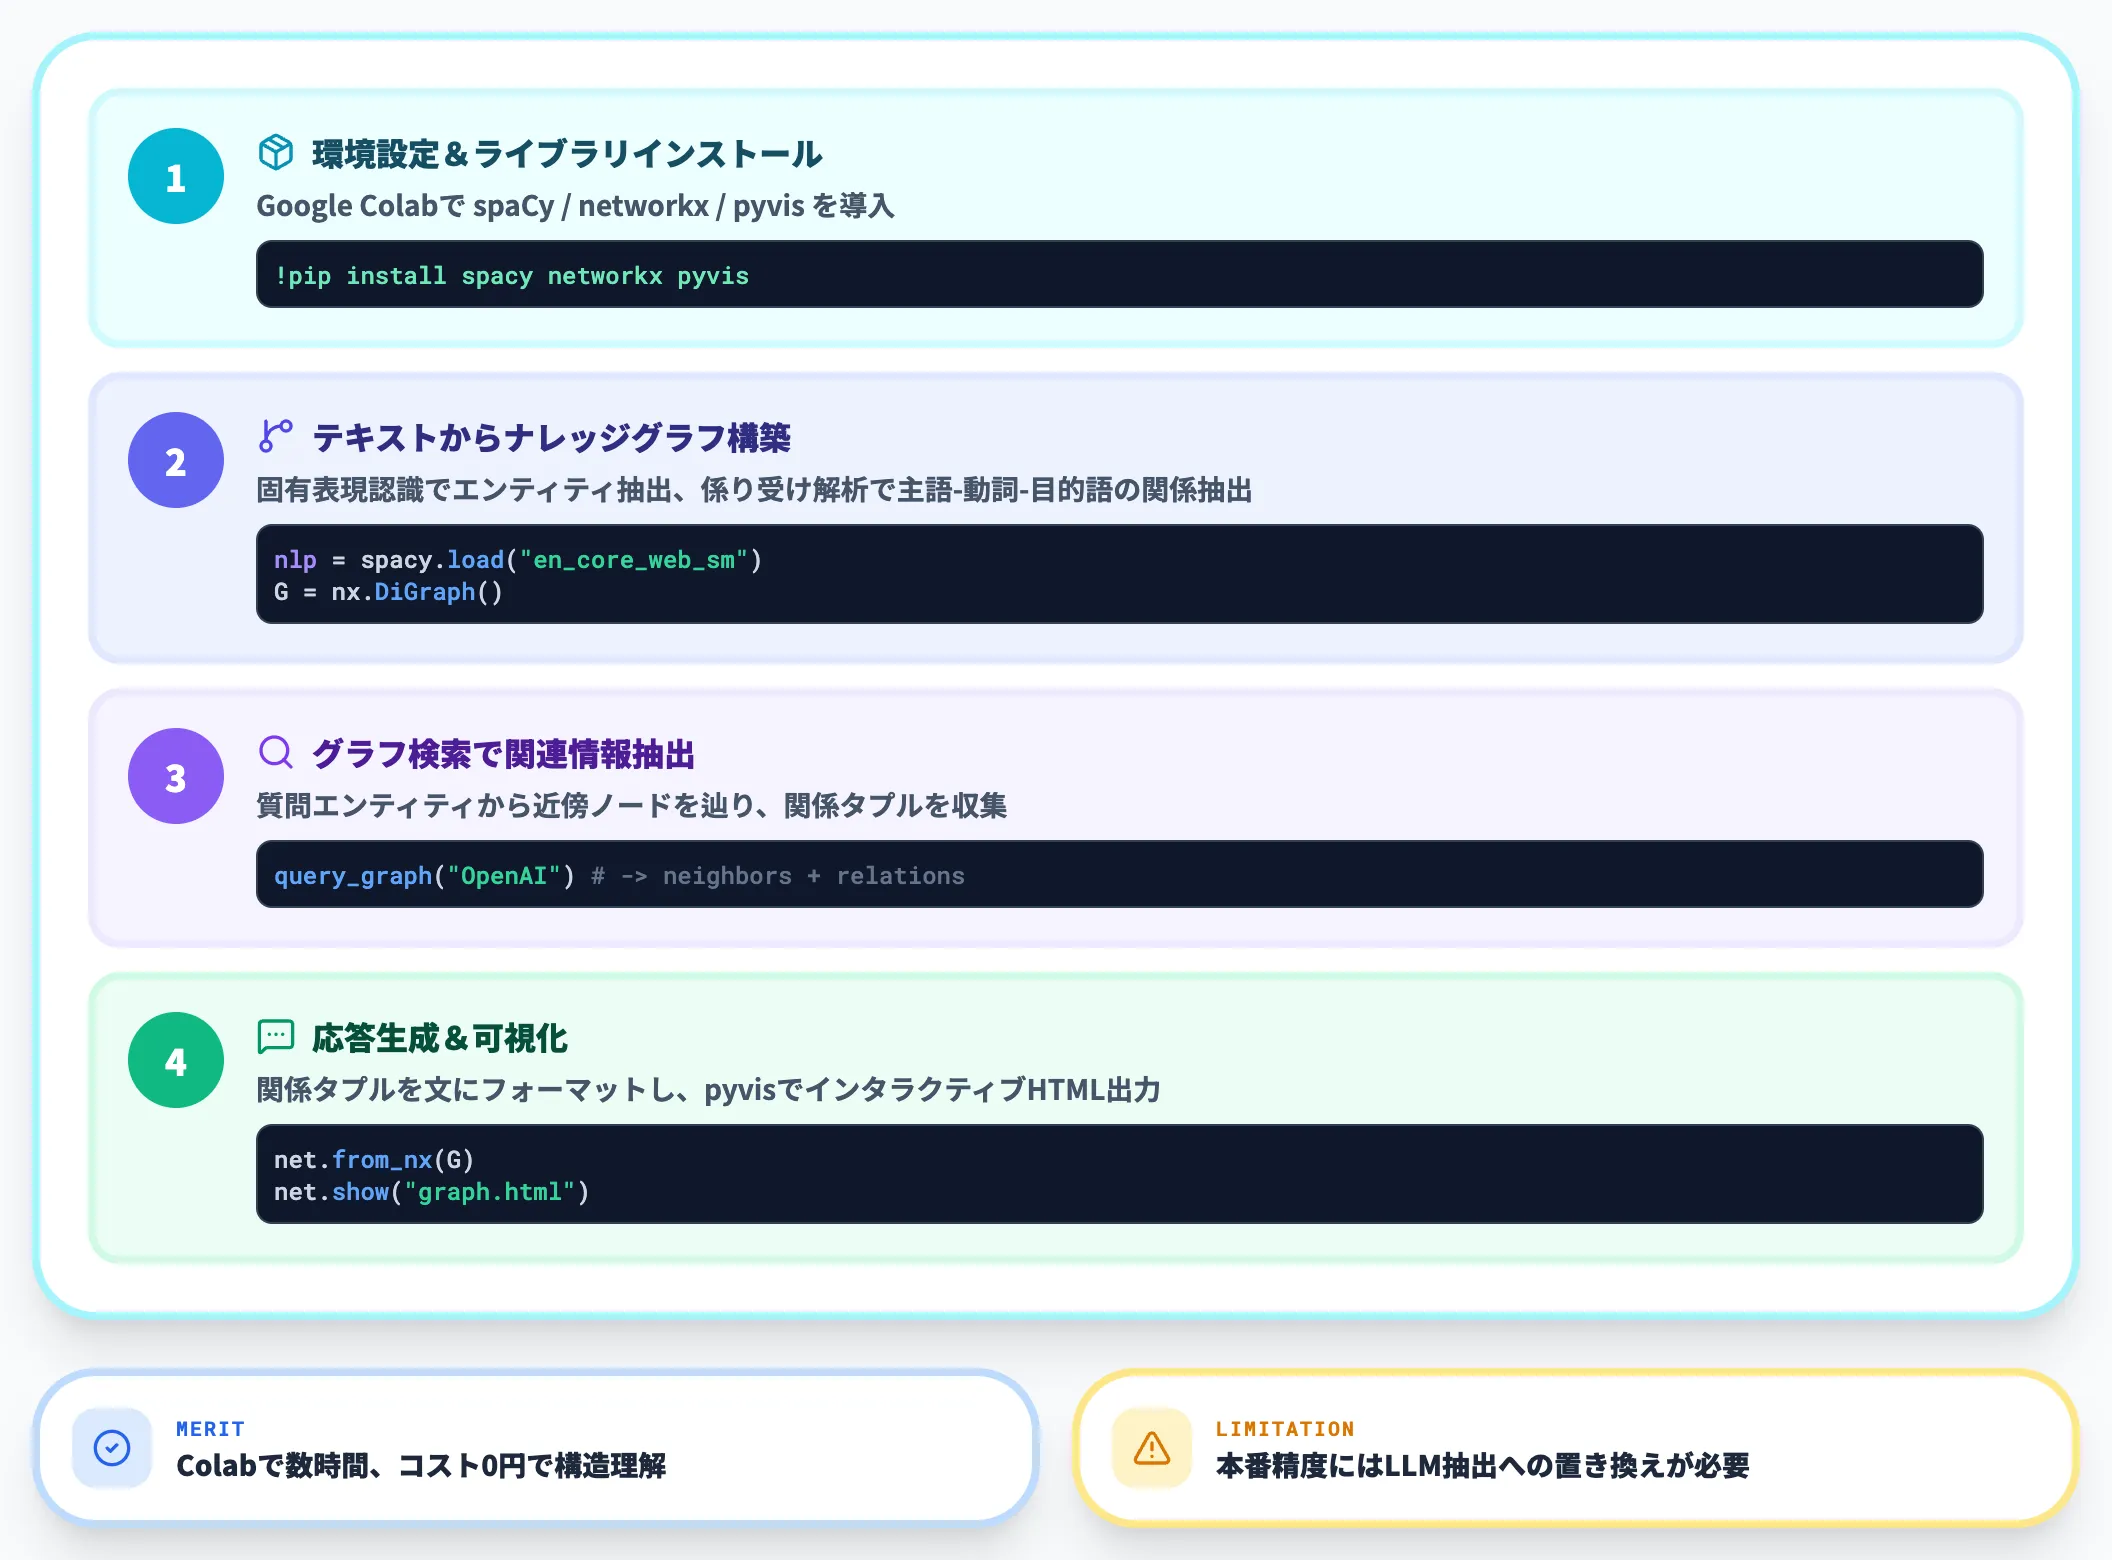This screenshot has width=2112, height=1560.
Task: Click the git branch icon beside step 2 heading
Action: tap(276, 437)
